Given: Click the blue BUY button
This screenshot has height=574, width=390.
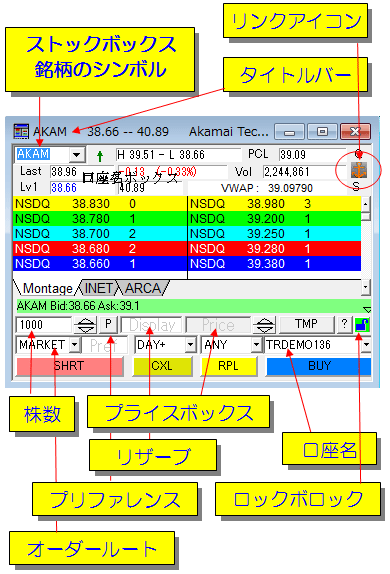Looking at the screenshot, I should (x=319, y=366).
